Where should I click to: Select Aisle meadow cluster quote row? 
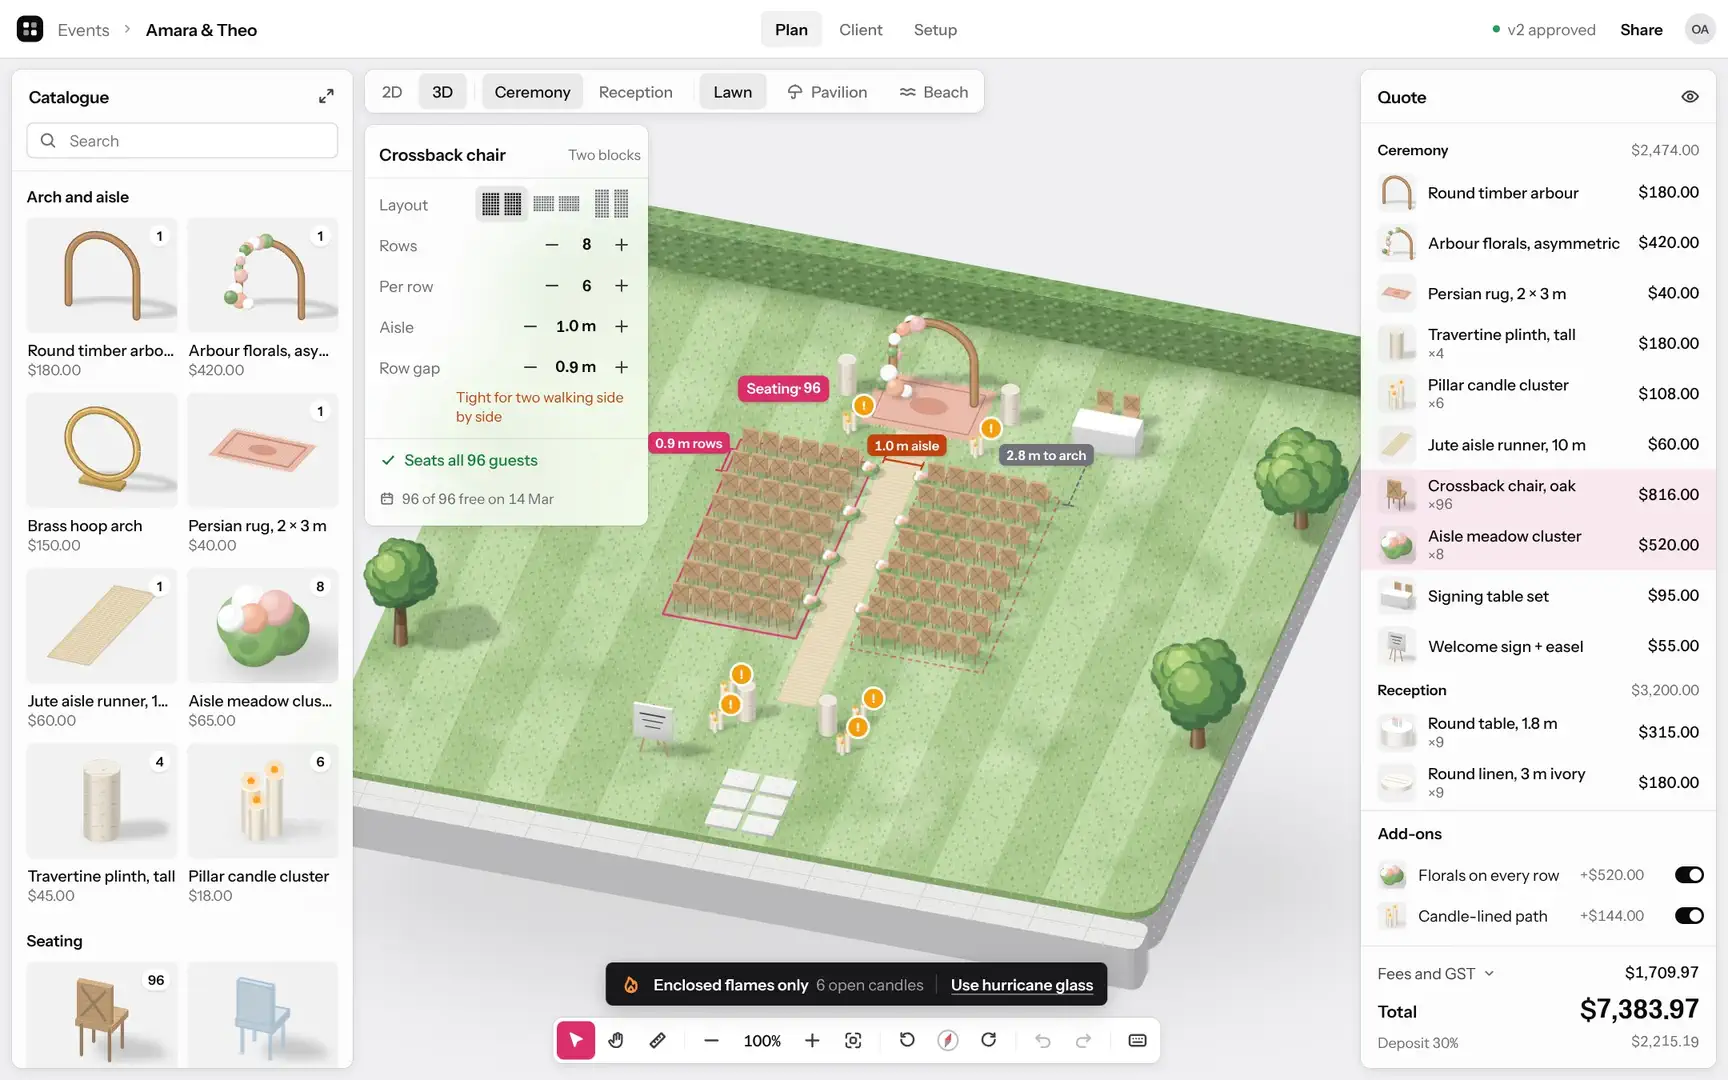(1538, 545)
